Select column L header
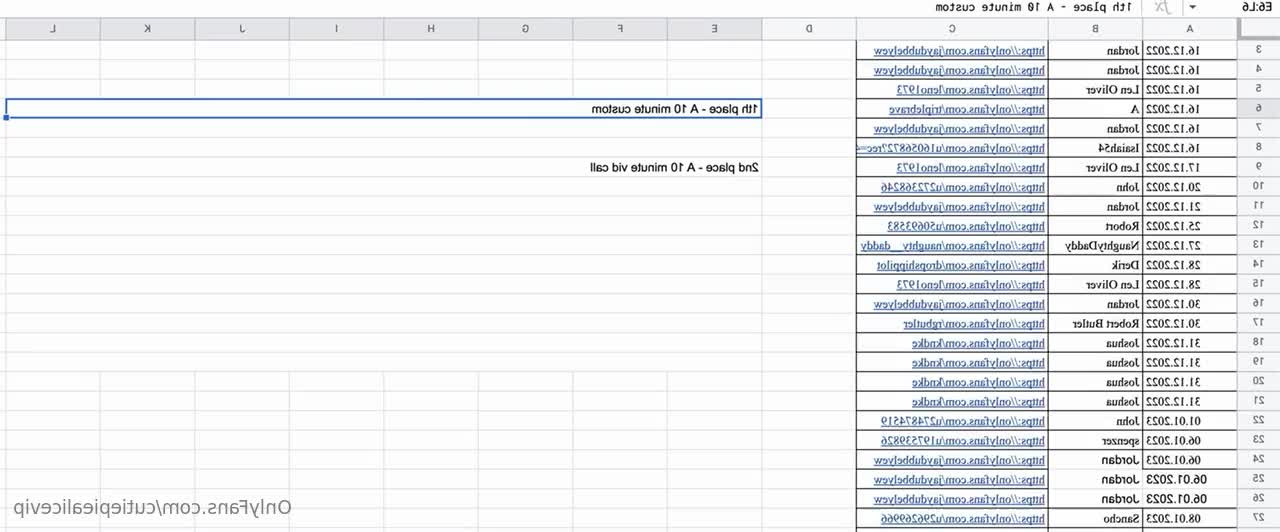The height and width of the screenshot is (532, 1280). 53,28
